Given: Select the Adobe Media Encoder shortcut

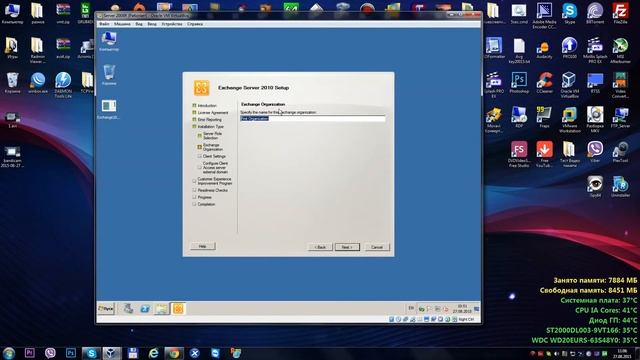Looking at the screenshot, I should (x=544, y=16).
